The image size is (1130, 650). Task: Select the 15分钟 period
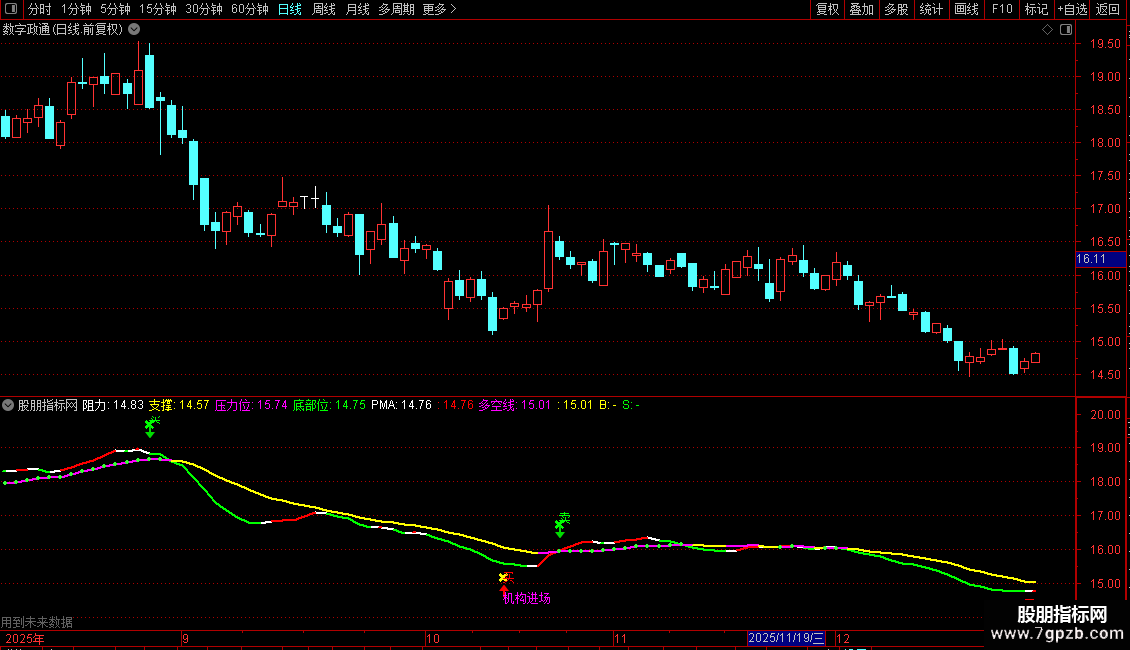click(x=157, y=9)
